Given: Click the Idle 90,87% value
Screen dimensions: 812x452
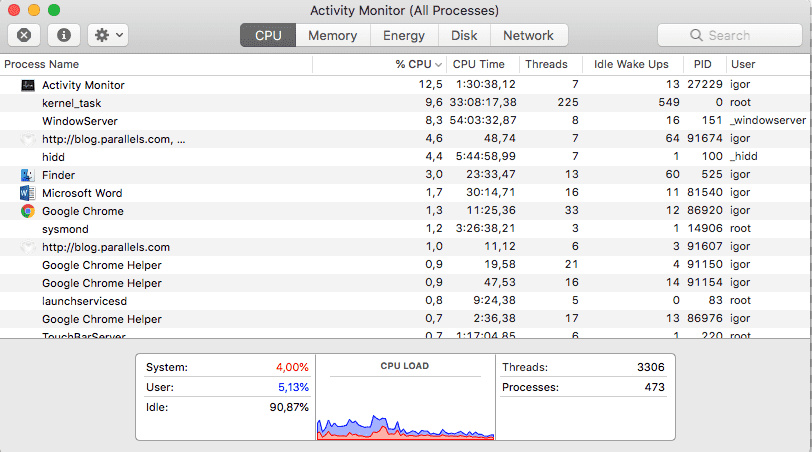Looking at the screenshot, I should tap(289, 407).
